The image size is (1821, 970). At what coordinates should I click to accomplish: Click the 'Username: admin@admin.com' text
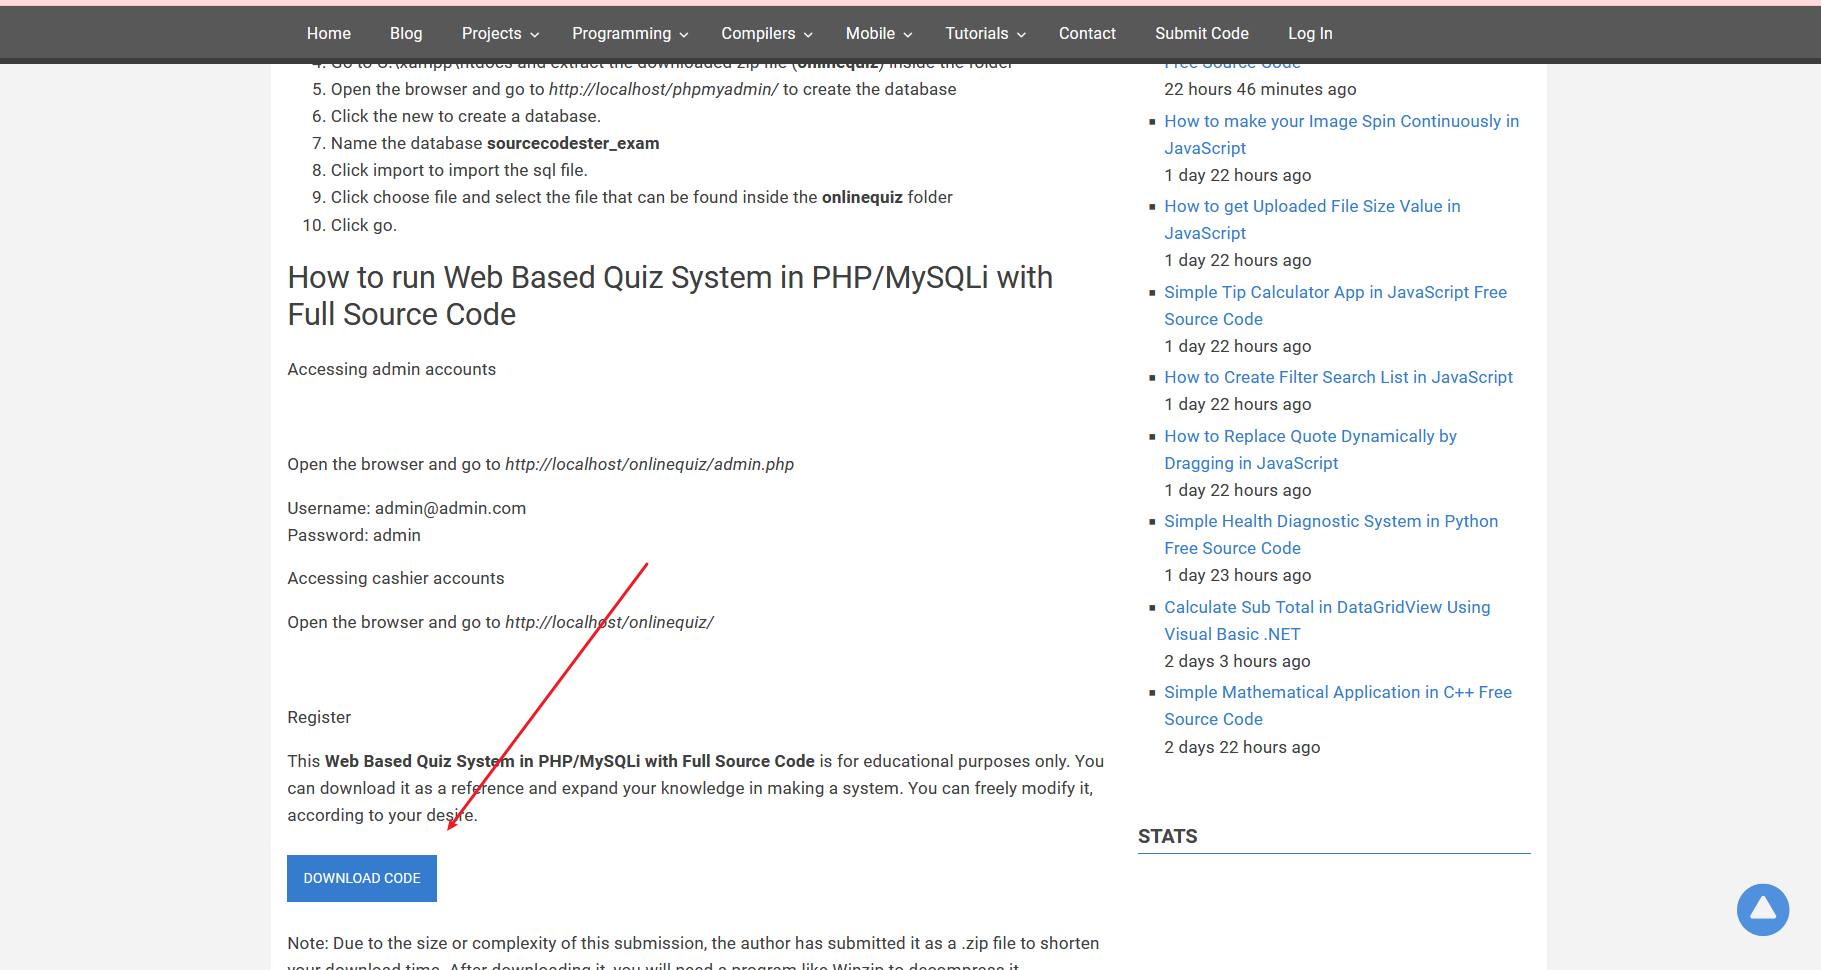click(406, 508)
